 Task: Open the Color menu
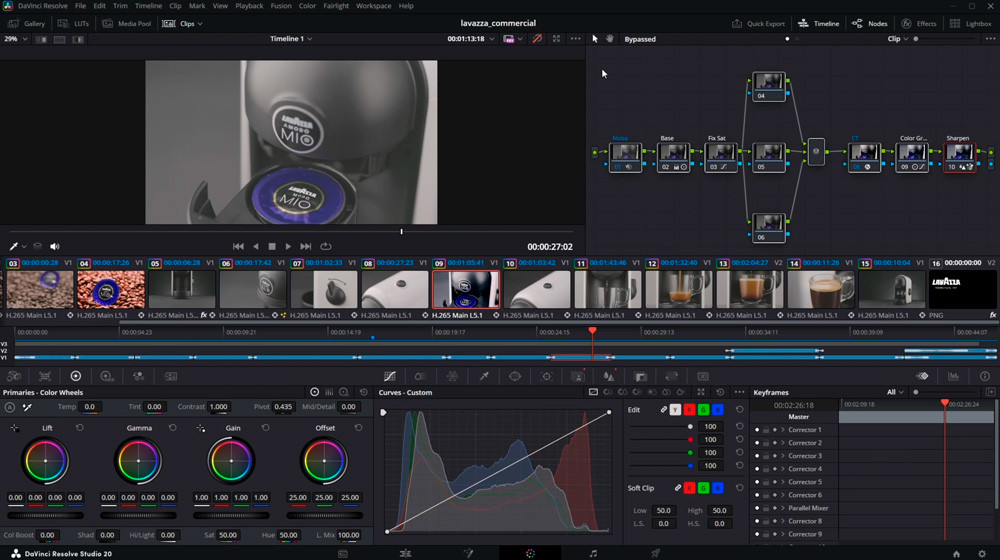click(x=307, y=6)
